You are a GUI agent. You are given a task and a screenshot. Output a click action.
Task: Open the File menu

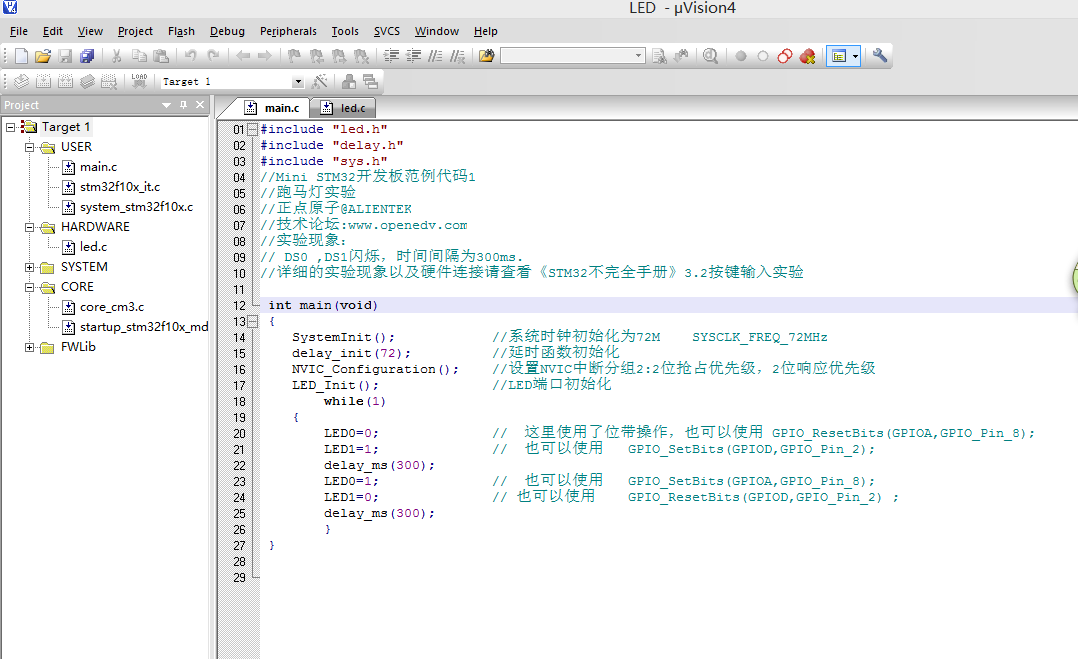pos(19,31)
